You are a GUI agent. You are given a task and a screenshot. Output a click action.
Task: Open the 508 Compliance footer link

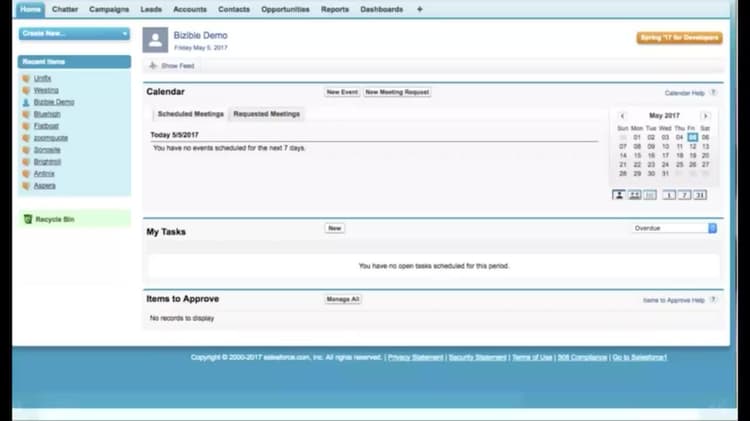click(x=582, y=357)
